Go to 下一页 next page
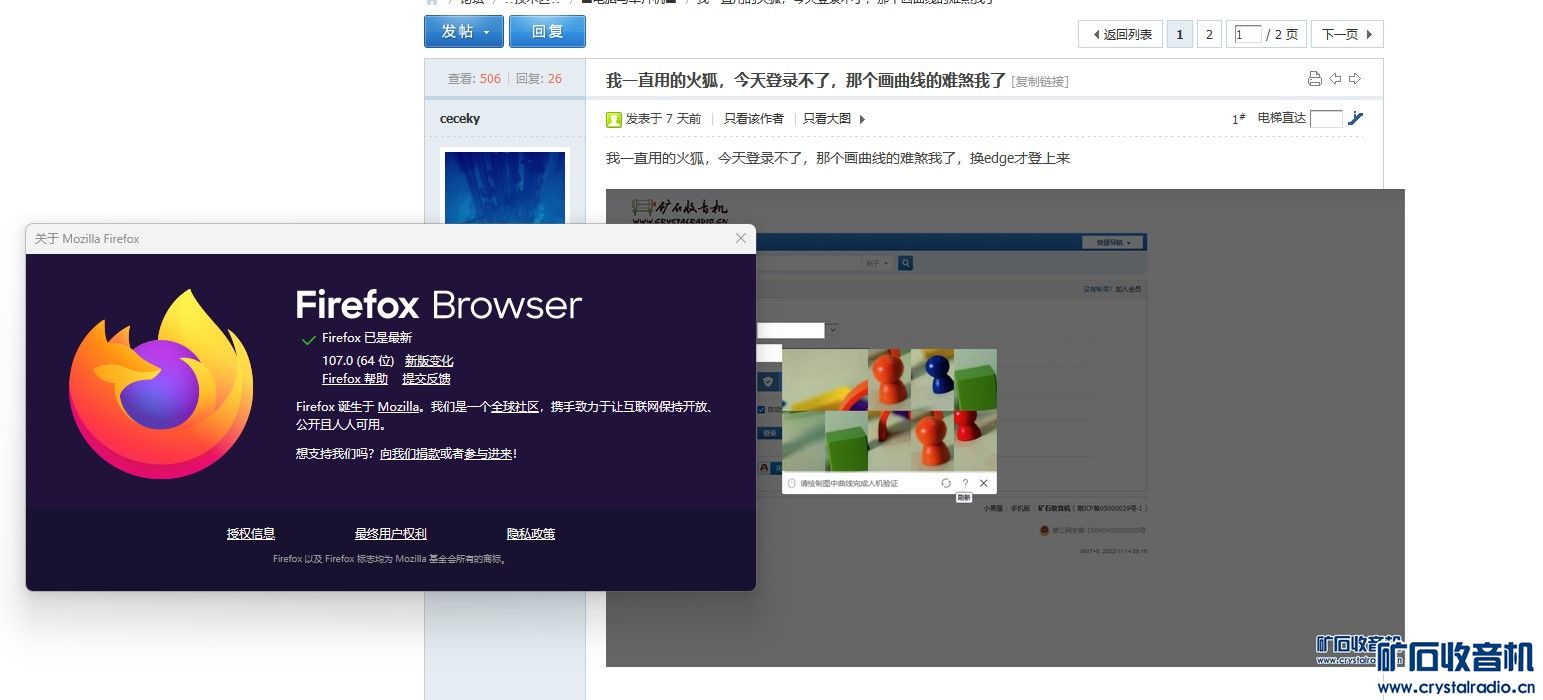The image size is (1543, 700). click(1347, 34)
